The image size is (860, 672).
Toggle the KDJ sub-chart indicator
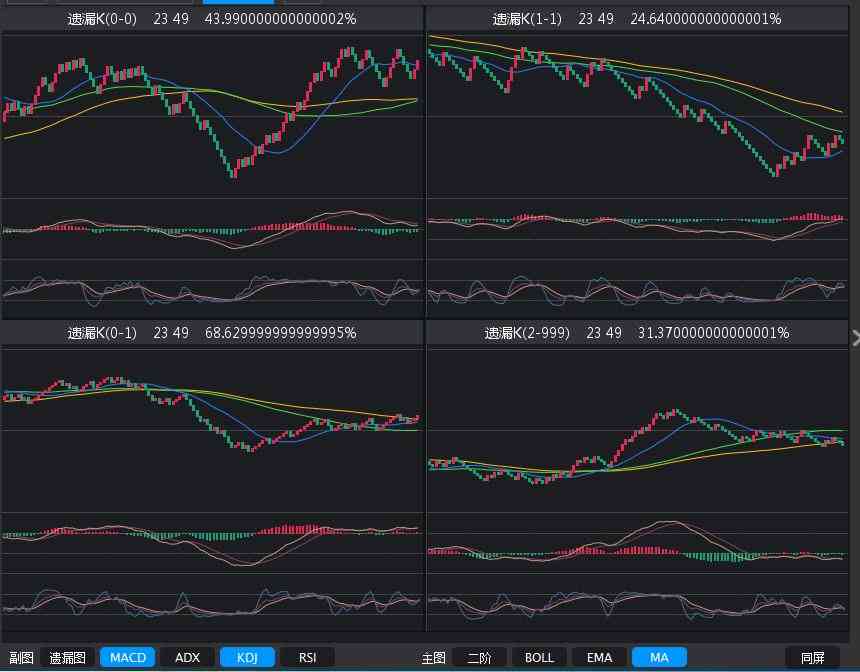247,657
